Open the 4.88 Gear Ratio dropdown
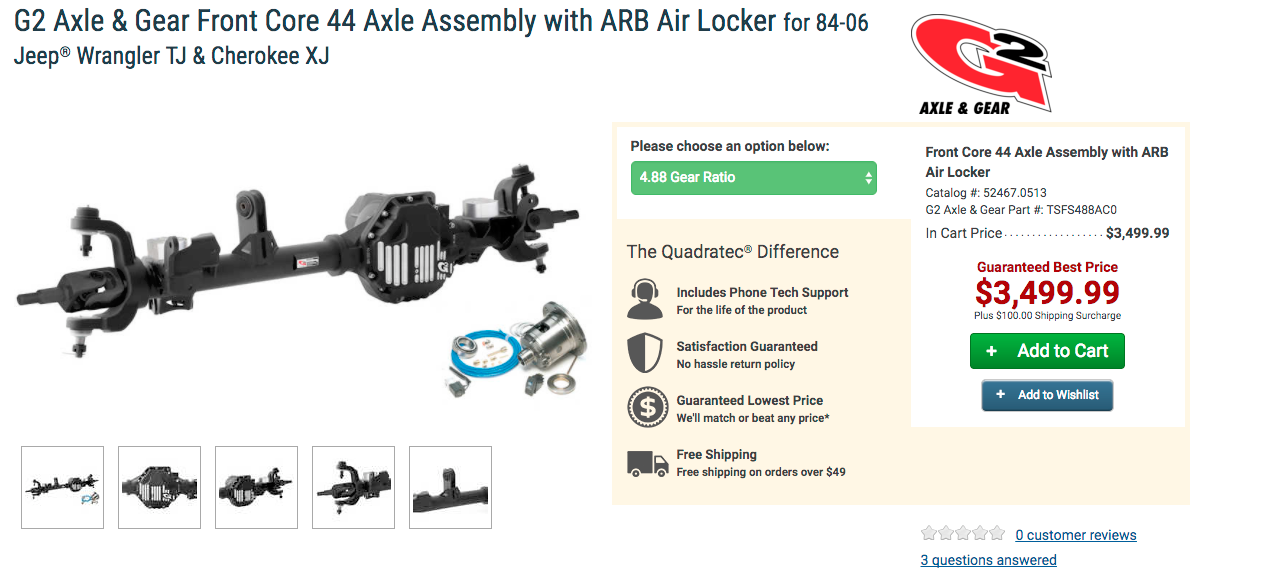The width and height of the screenshot is (1287, 584). 754,178
